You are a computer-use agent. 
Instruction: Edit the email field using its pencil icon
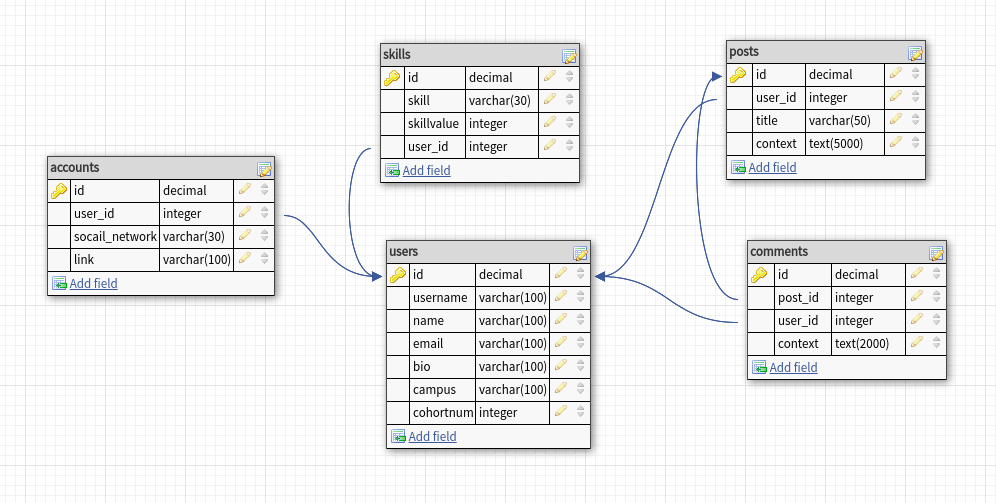coord(561,343)
